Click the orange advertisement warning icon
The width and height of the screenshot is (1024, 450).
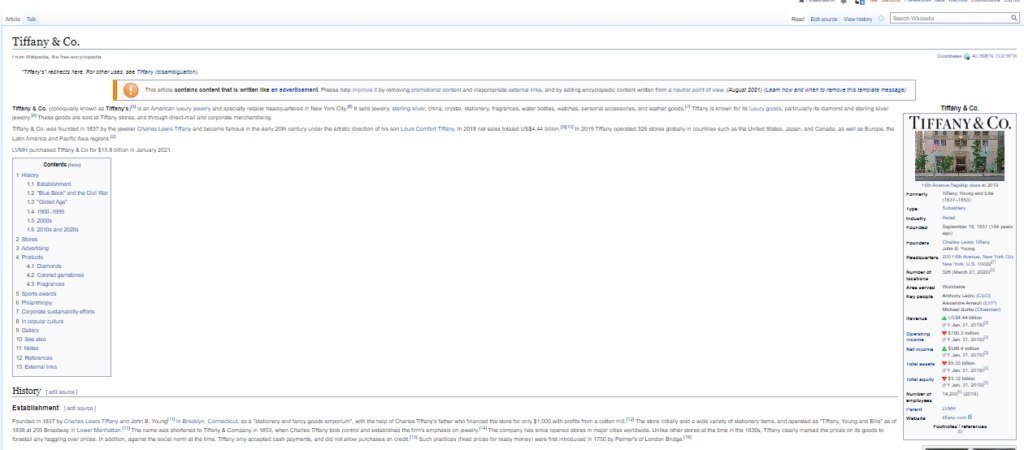[131, 89]
